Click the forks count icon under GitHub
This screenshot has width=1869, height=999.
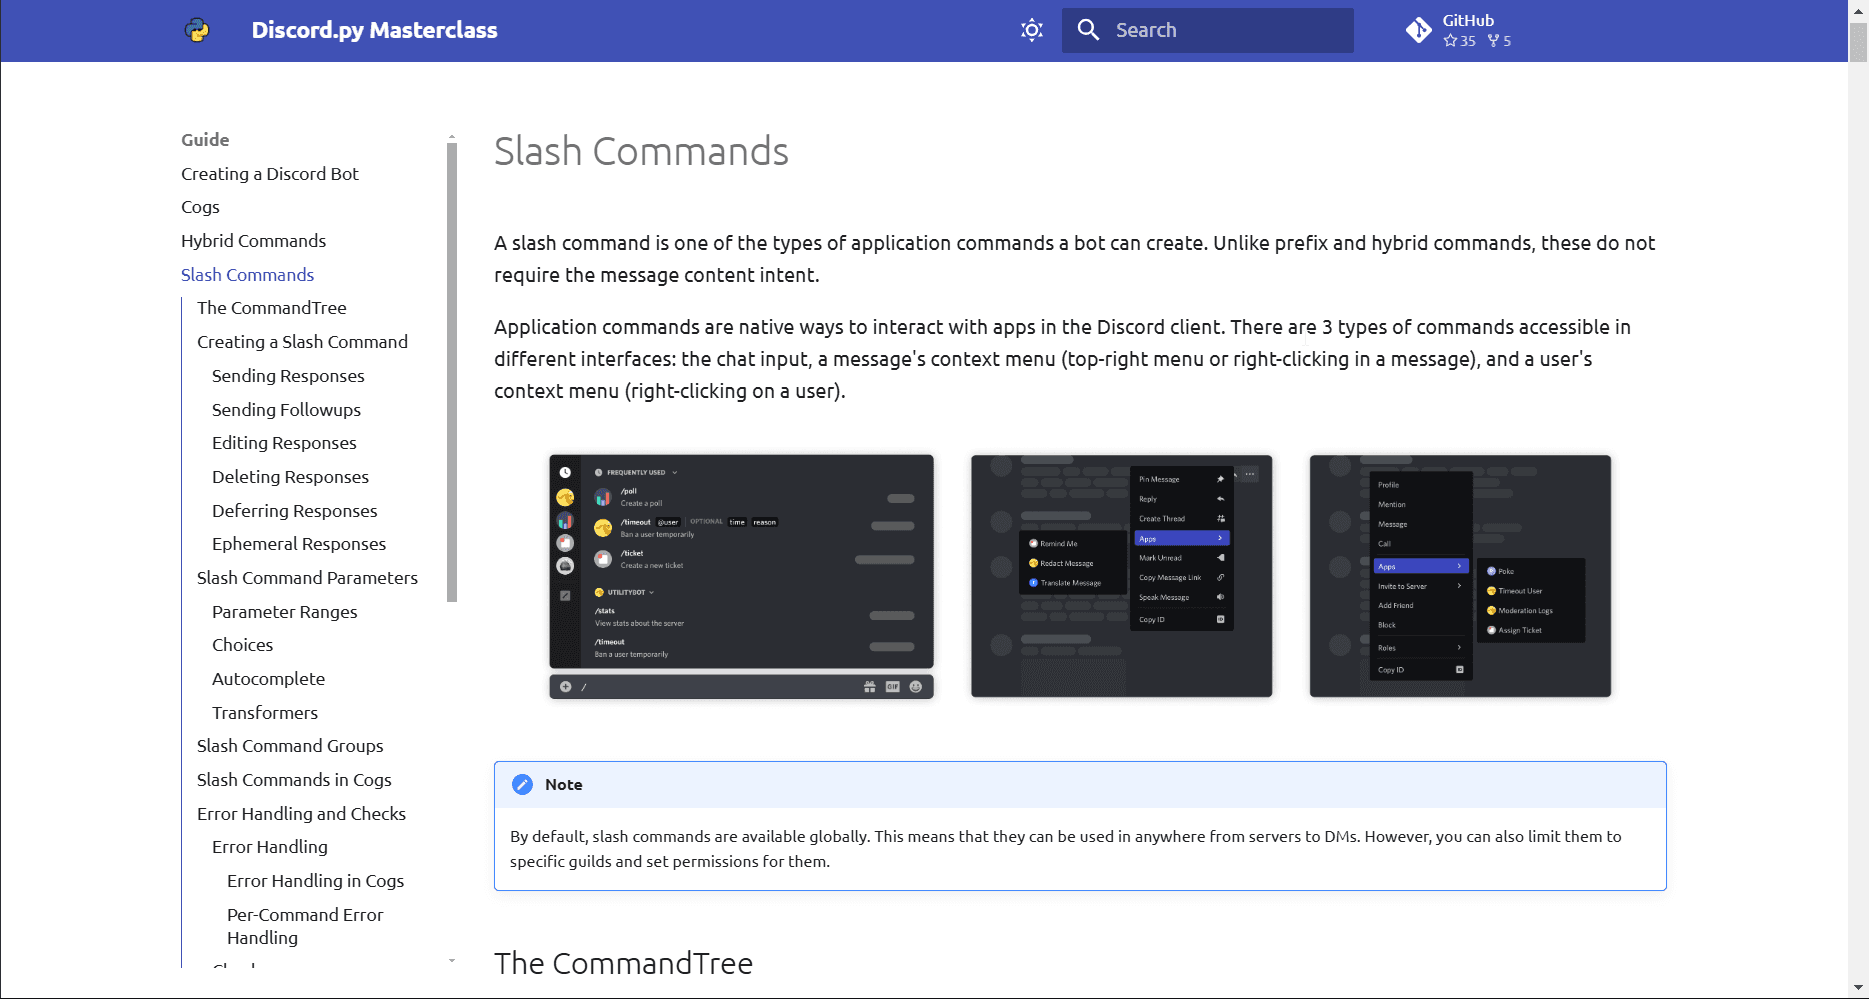pos(1493,41)
